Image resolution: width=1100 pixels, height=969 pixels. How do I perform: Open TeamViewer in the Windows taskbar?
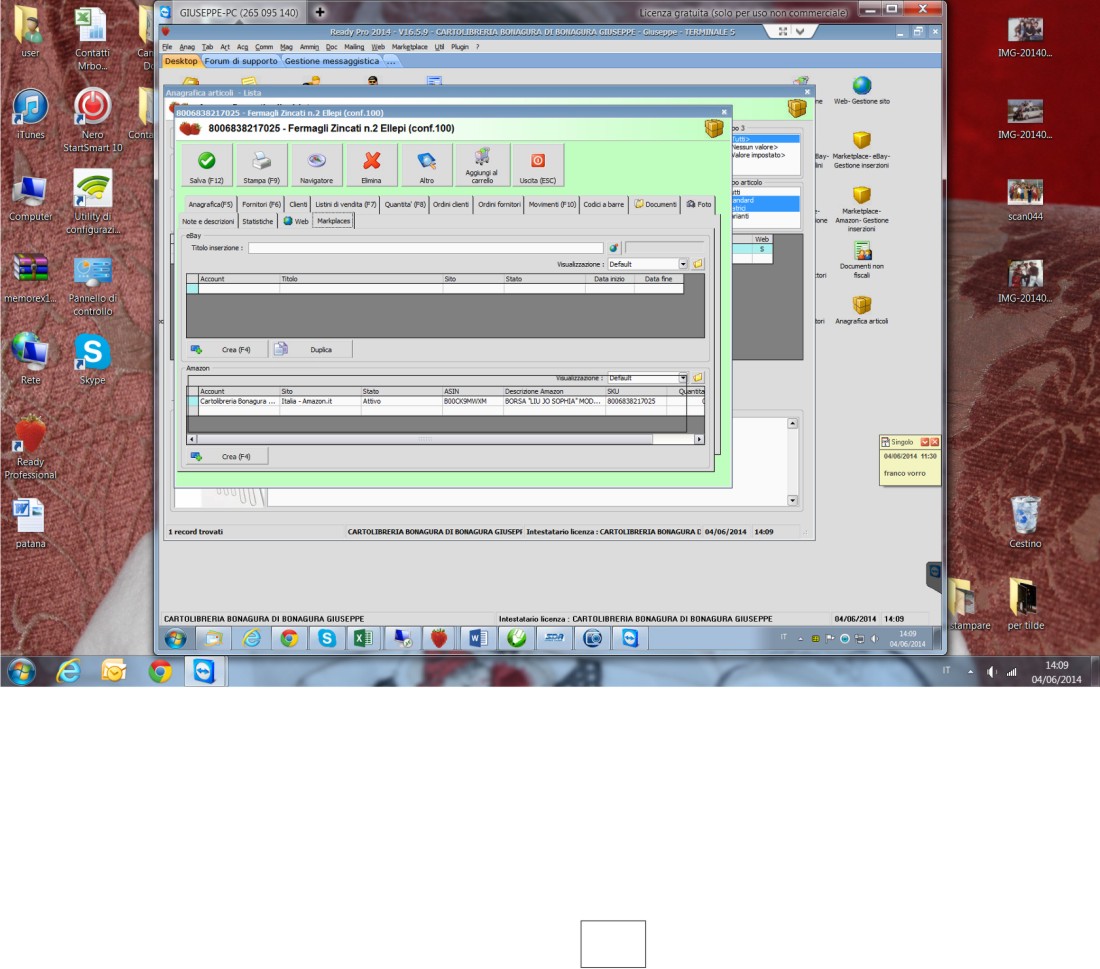click(204, 671)
